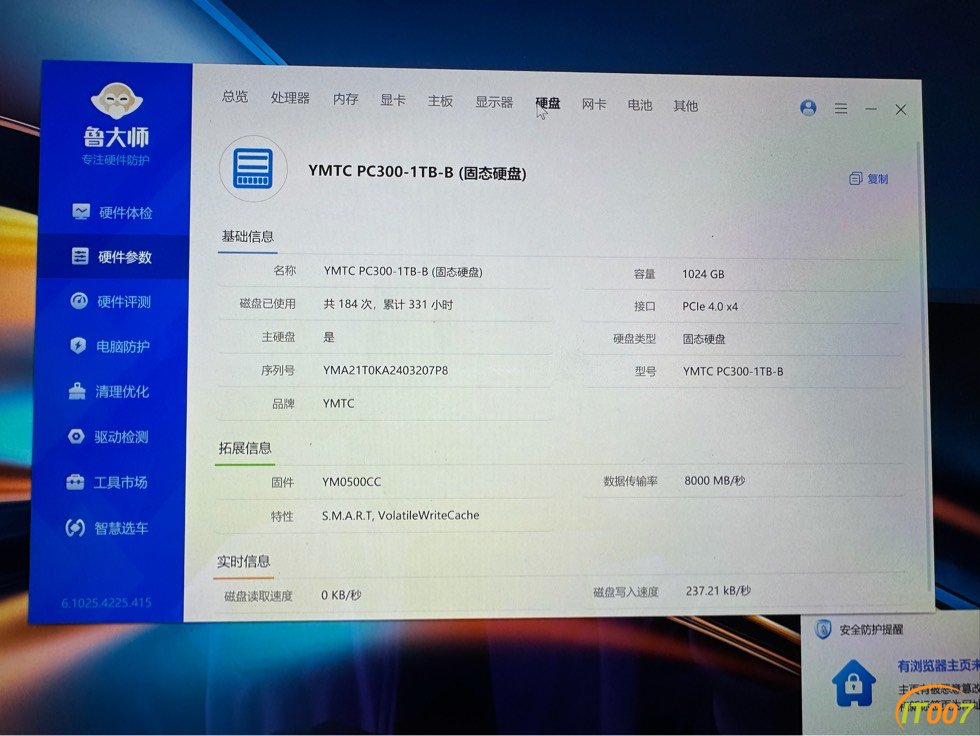Select 硬件参数 in the sidebar
Image resolution: width=980 pixels, height=736 pixels.
(111, 257)
